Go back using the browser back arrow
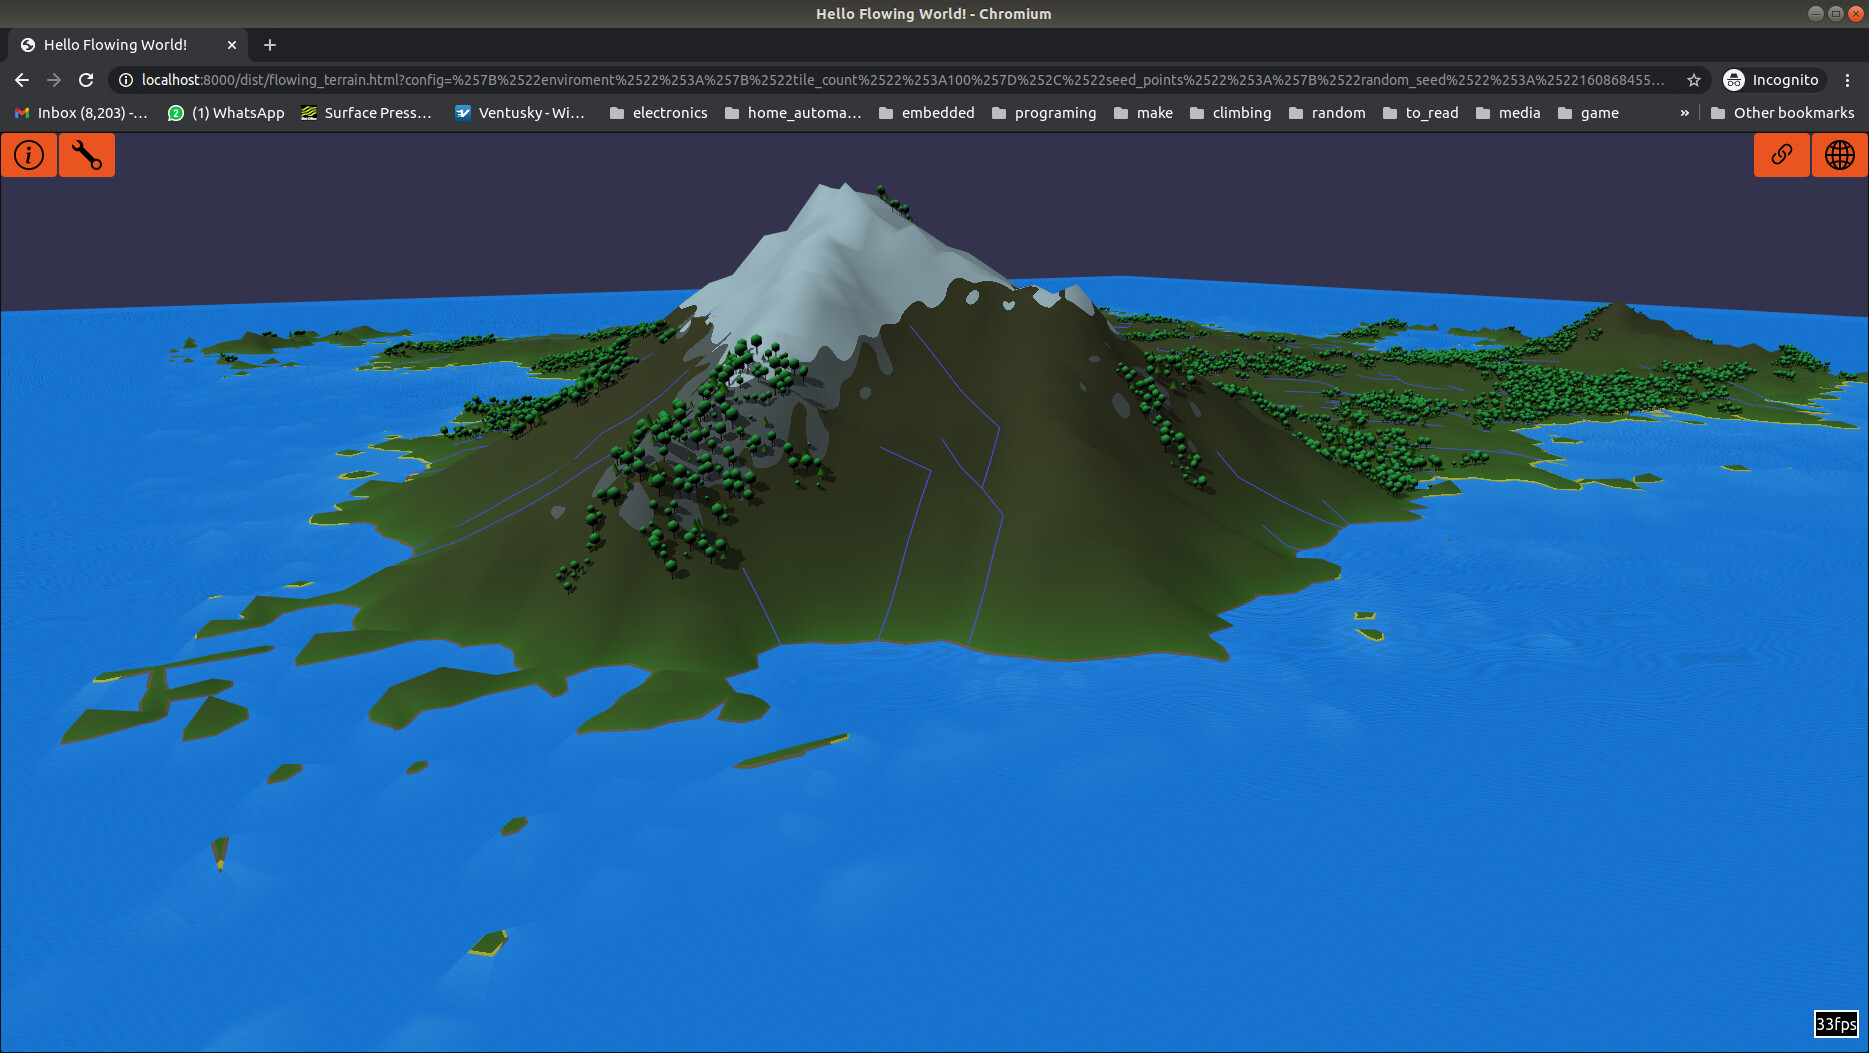 [x=22, y=80]
